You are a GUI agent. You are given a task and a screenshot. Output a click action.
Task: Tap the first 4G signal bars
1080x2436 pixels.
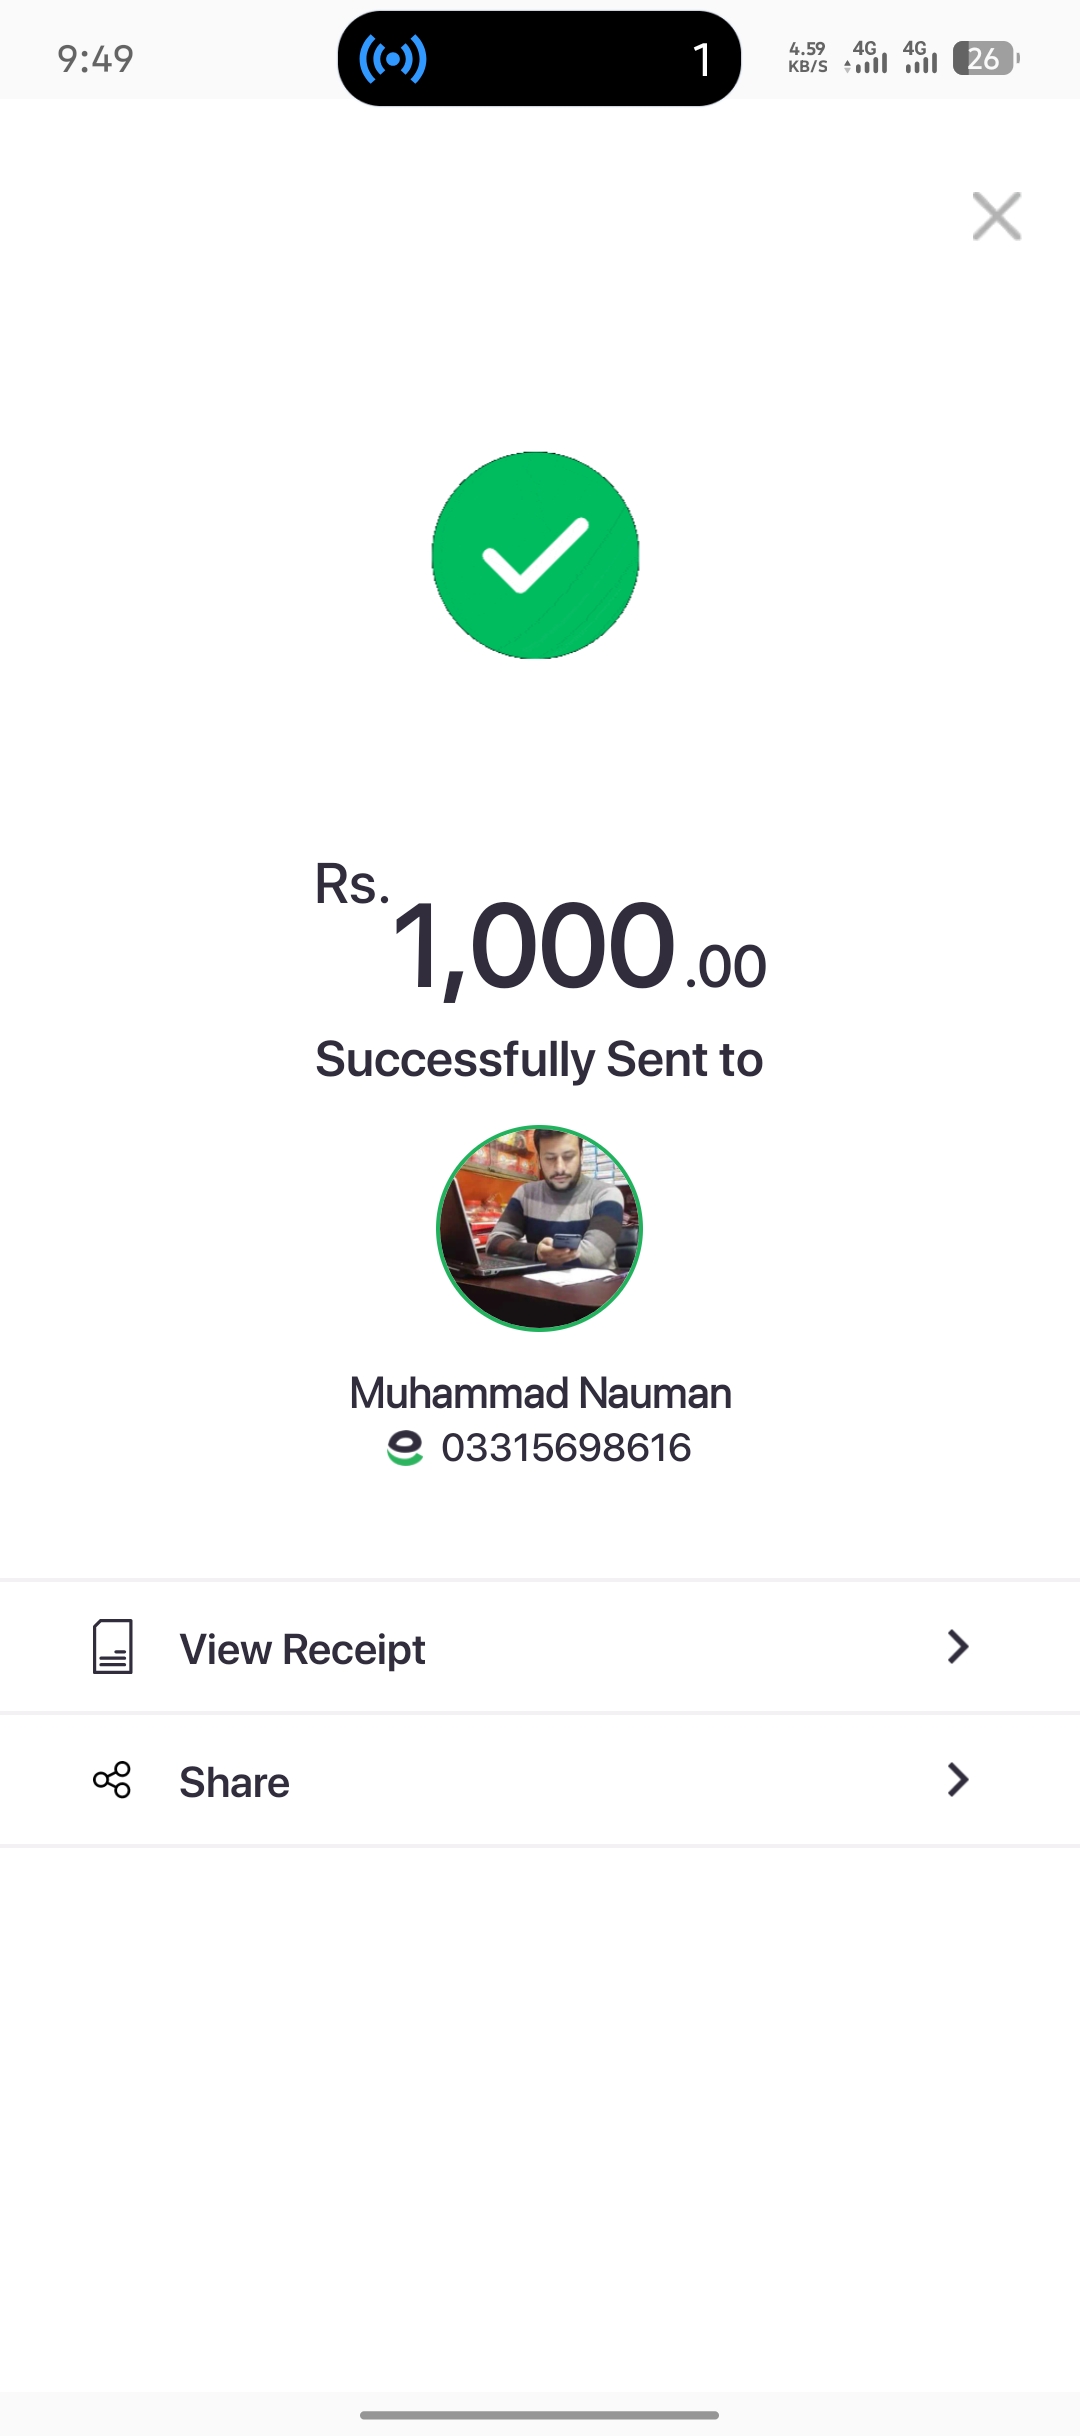pyautogui.click(x=867, y=58)
